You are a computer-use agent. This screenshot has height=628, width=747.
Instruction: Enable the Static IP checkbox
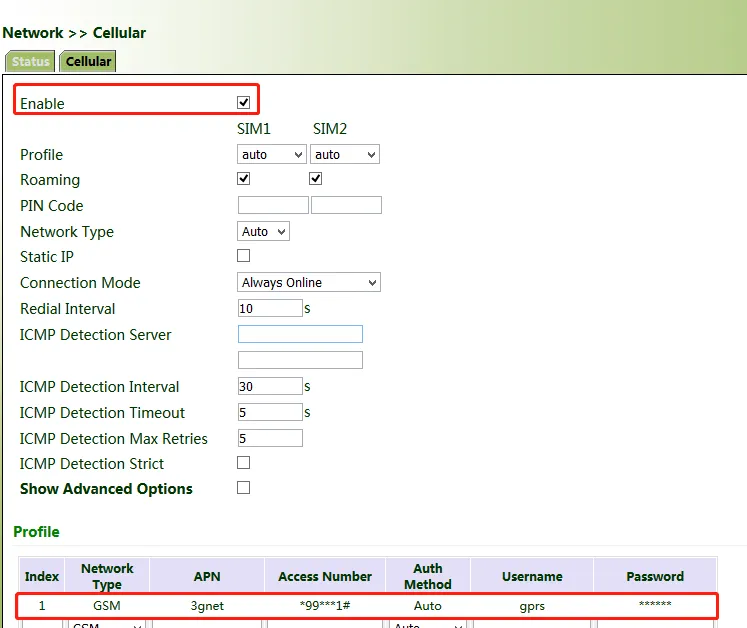[x=243, y=256]
